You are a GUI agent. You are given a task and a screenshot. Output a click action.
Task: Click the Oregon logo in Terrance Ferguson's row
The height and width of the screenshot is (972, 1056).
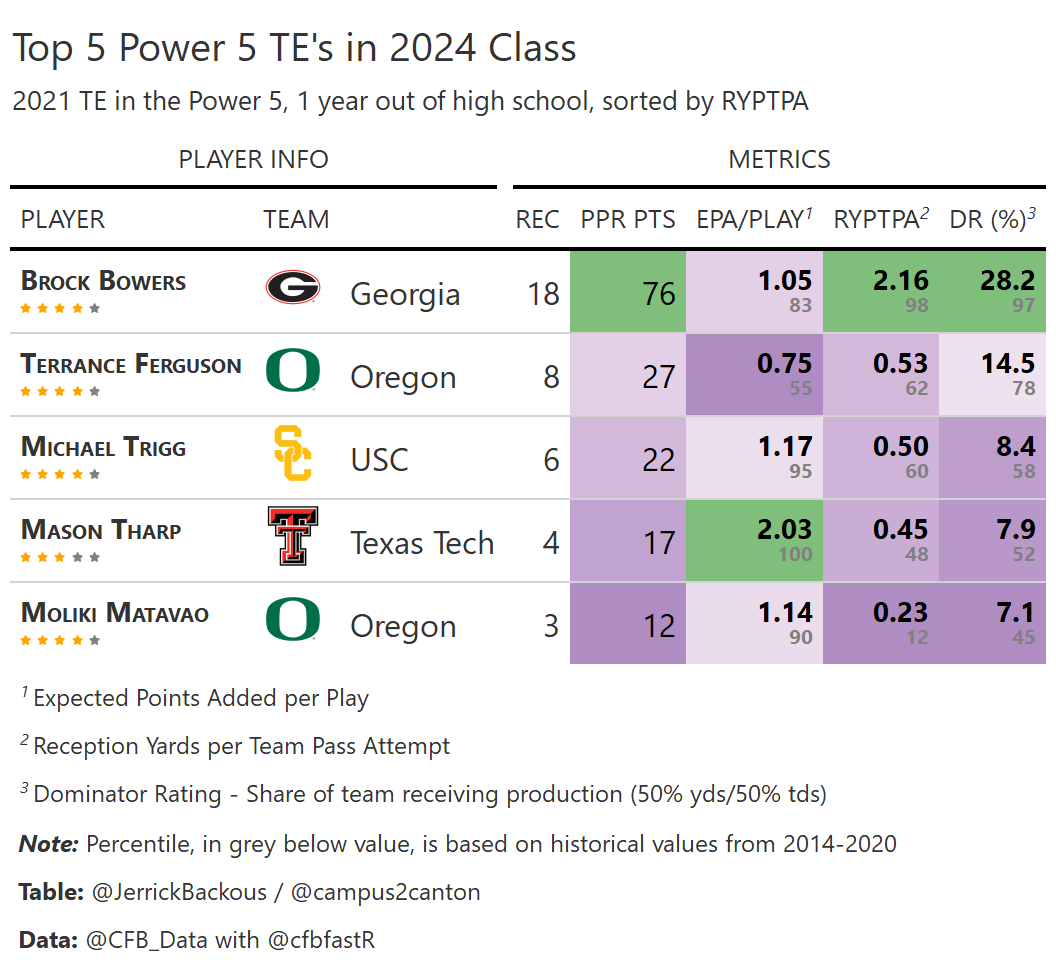click(292, 372)
